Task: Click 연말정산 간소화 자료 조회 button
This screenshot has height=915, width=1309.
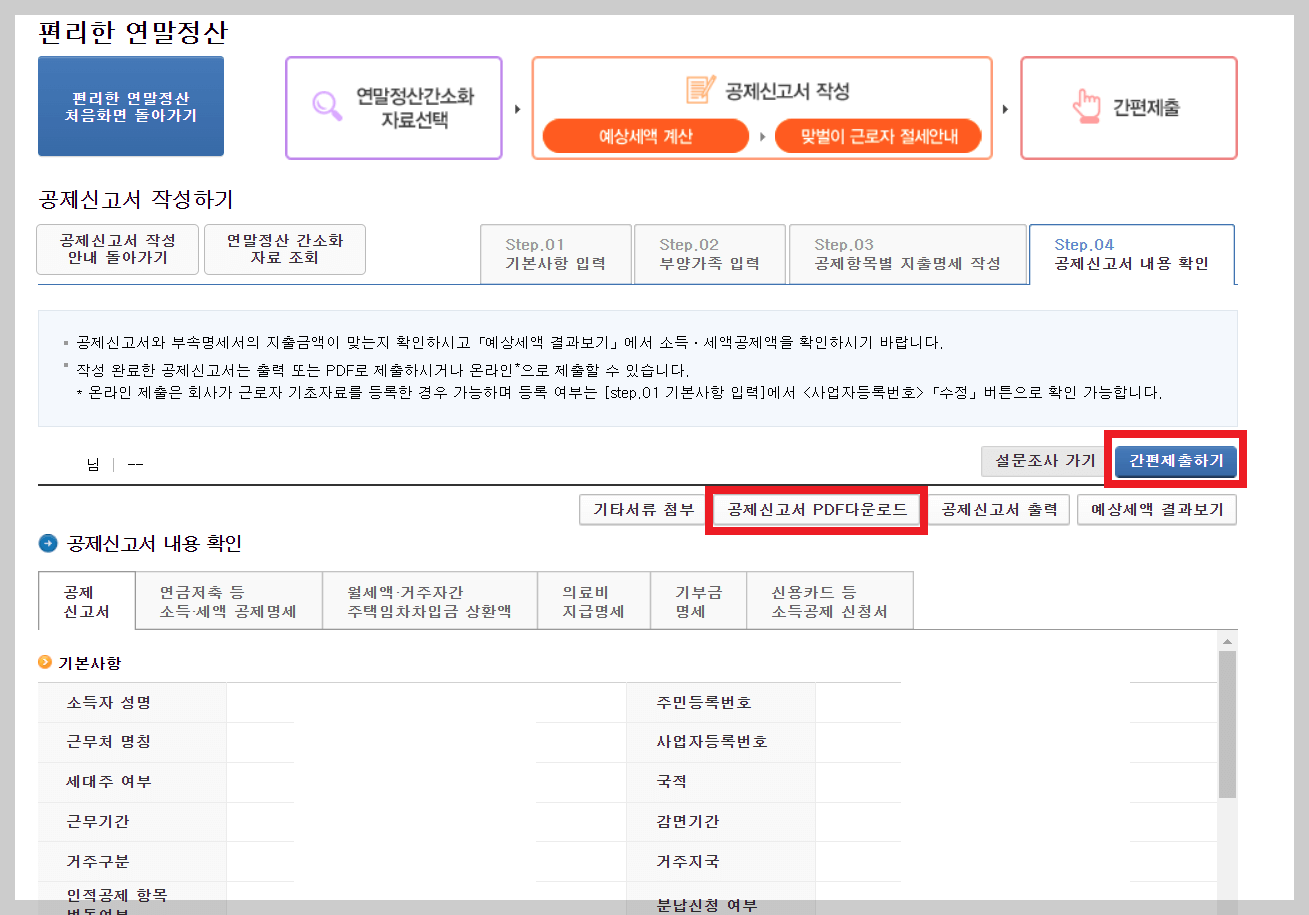Action: click(285, 249)
